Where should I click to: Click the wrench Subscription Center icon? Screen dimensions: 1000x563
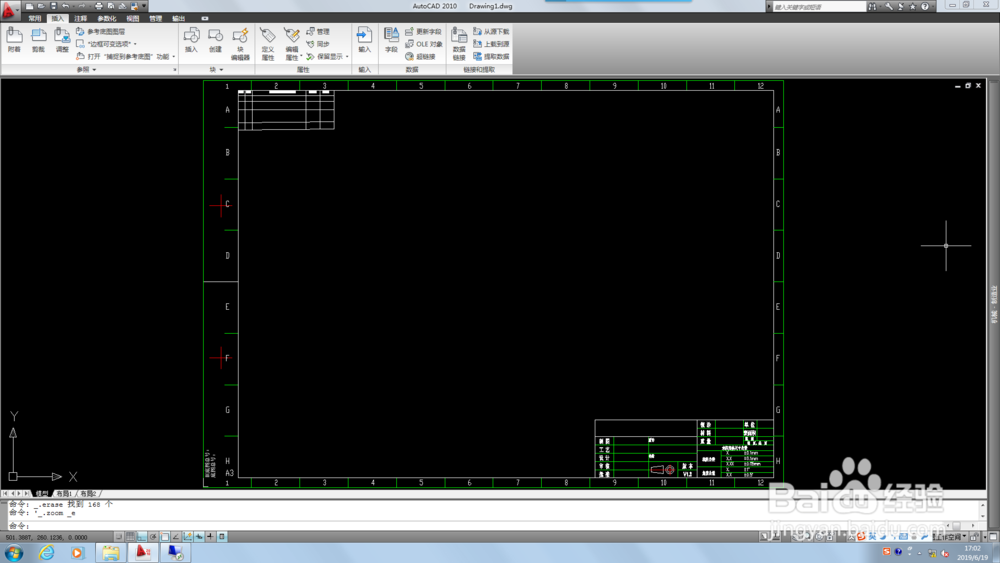pyautogui.click(x=889, y=6)
